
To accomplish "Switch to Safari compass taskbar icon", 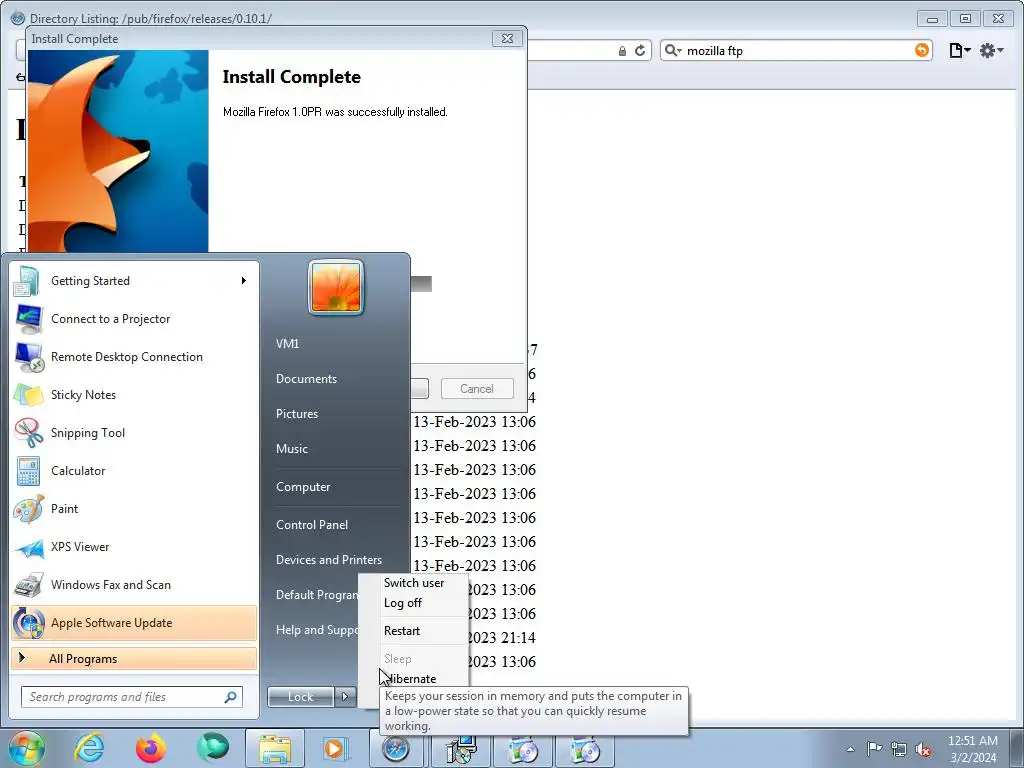I will tap(396, 749).
